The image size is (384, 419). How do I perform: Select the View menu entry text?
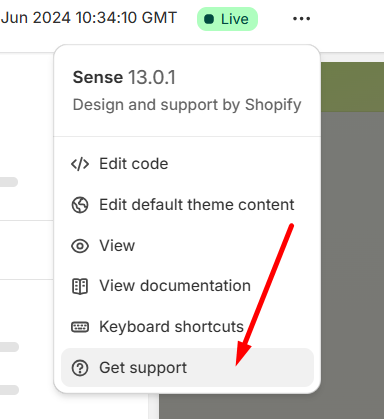click(x=117, y=246)
